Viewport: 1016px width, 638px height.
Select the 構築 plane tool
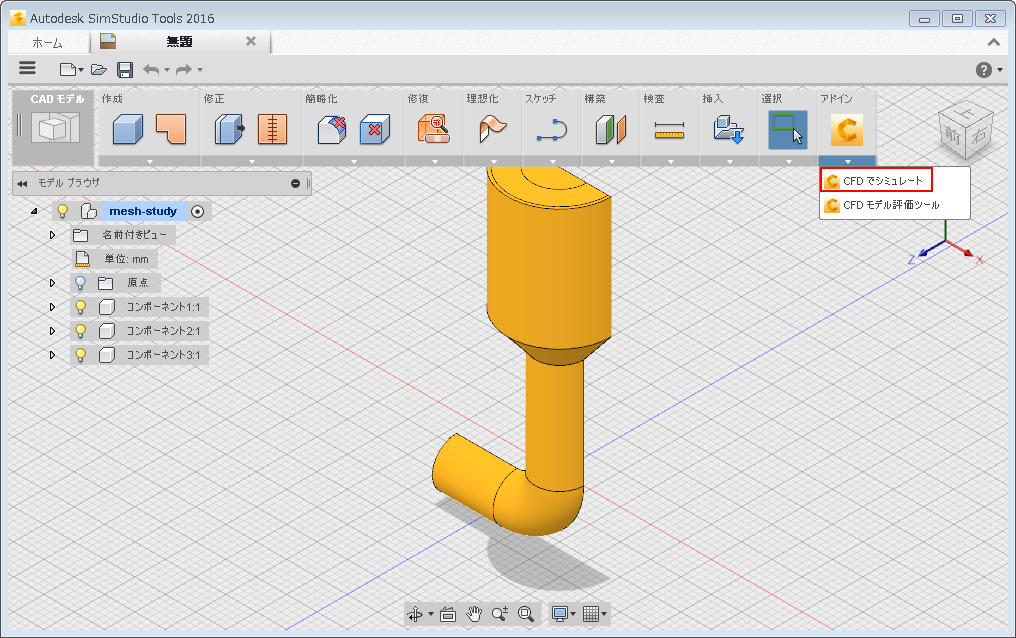click(x=610, y=129)
